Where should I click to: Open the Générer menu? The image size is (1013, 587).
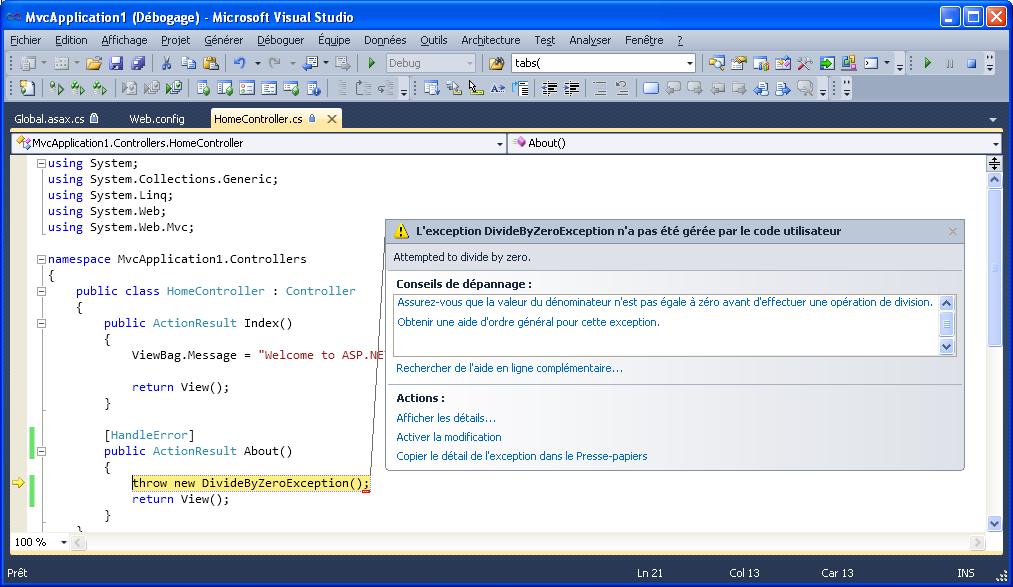point(224,40)
